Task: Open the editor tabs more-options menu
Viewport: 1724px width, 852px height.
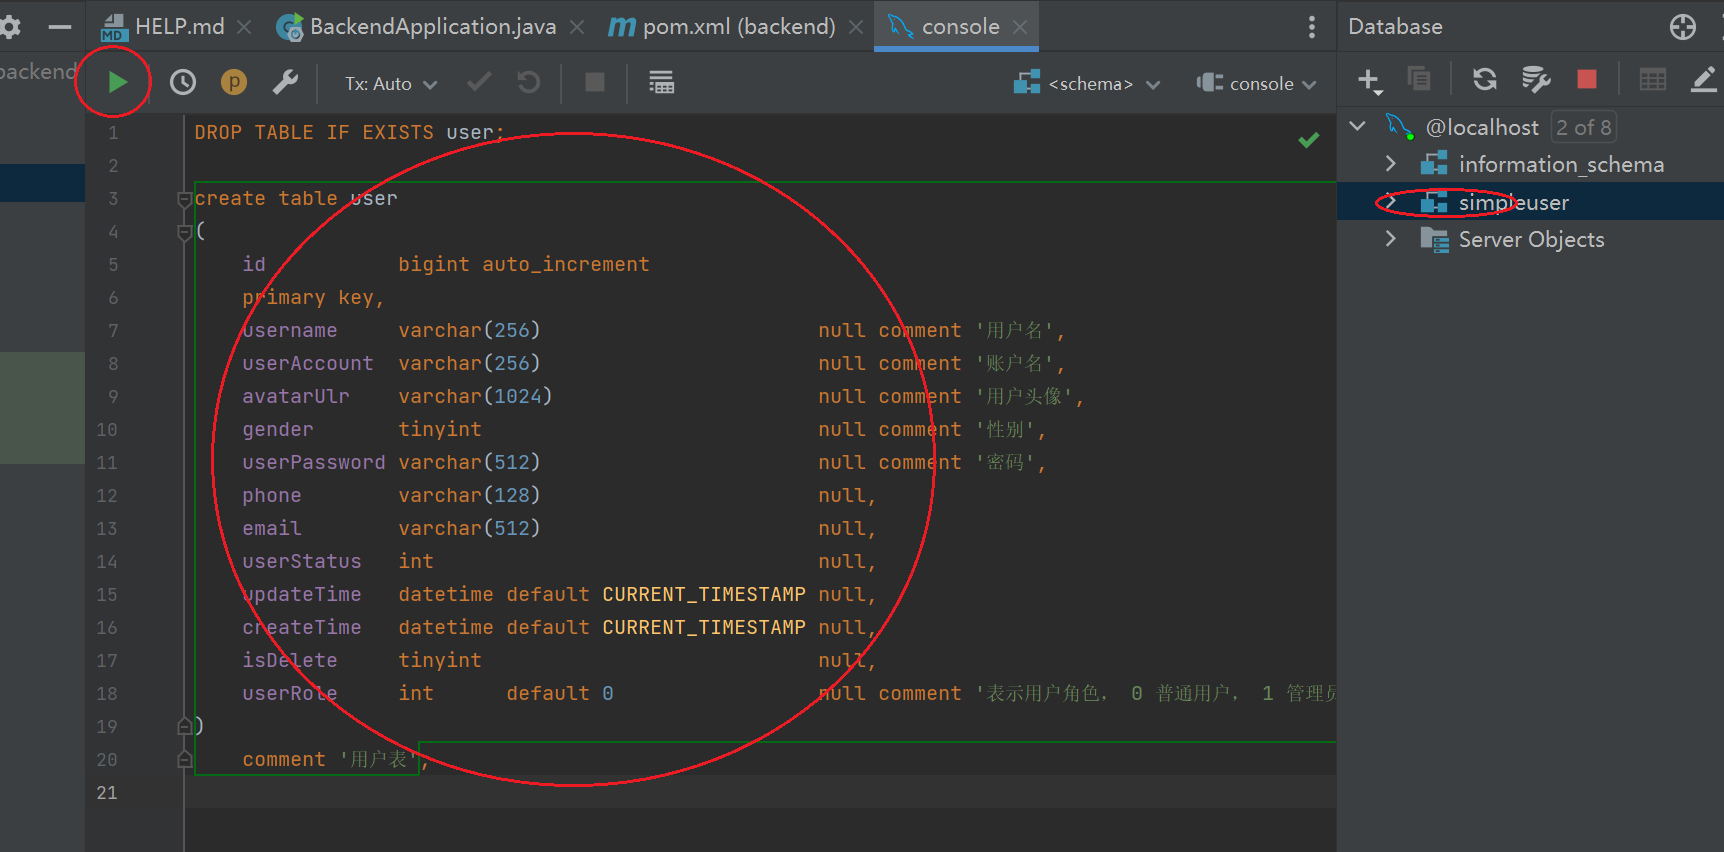Action: [1312, 27]
